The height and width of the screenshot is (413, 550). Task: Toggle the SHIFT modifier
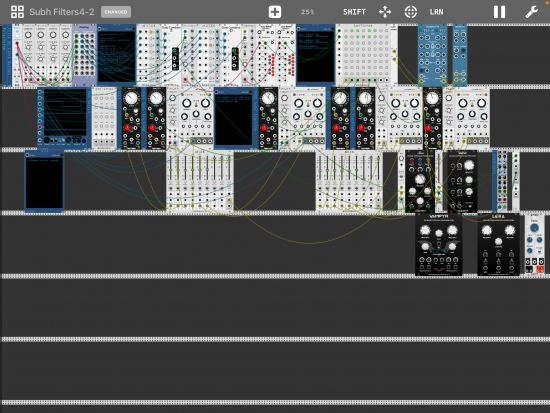[x=354, y=12]
